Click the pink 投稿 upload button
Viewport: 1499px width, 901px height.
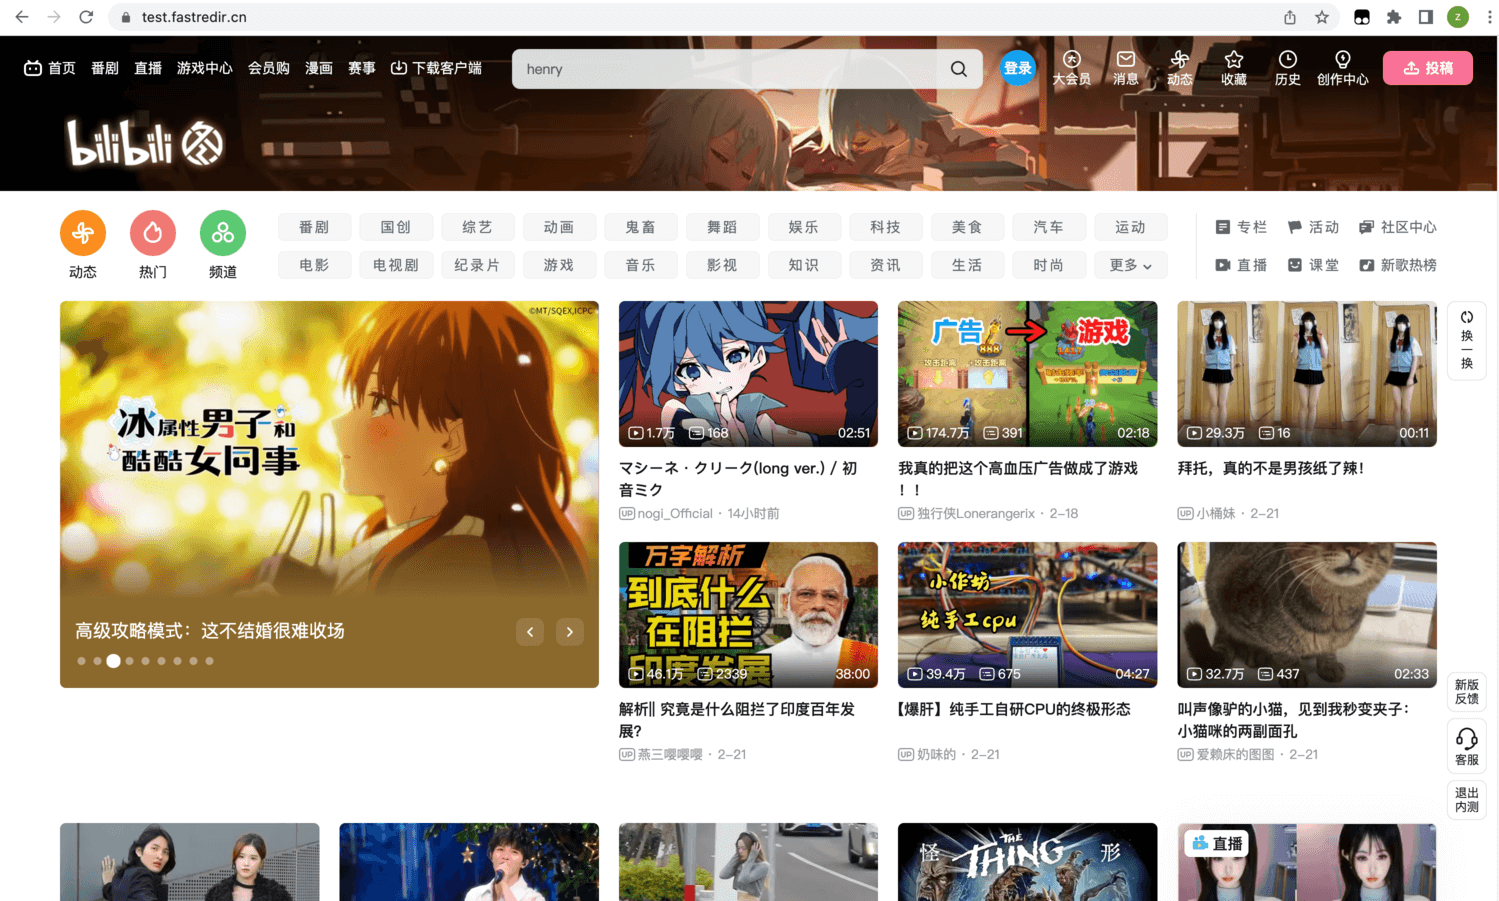tap(1428, 68)
